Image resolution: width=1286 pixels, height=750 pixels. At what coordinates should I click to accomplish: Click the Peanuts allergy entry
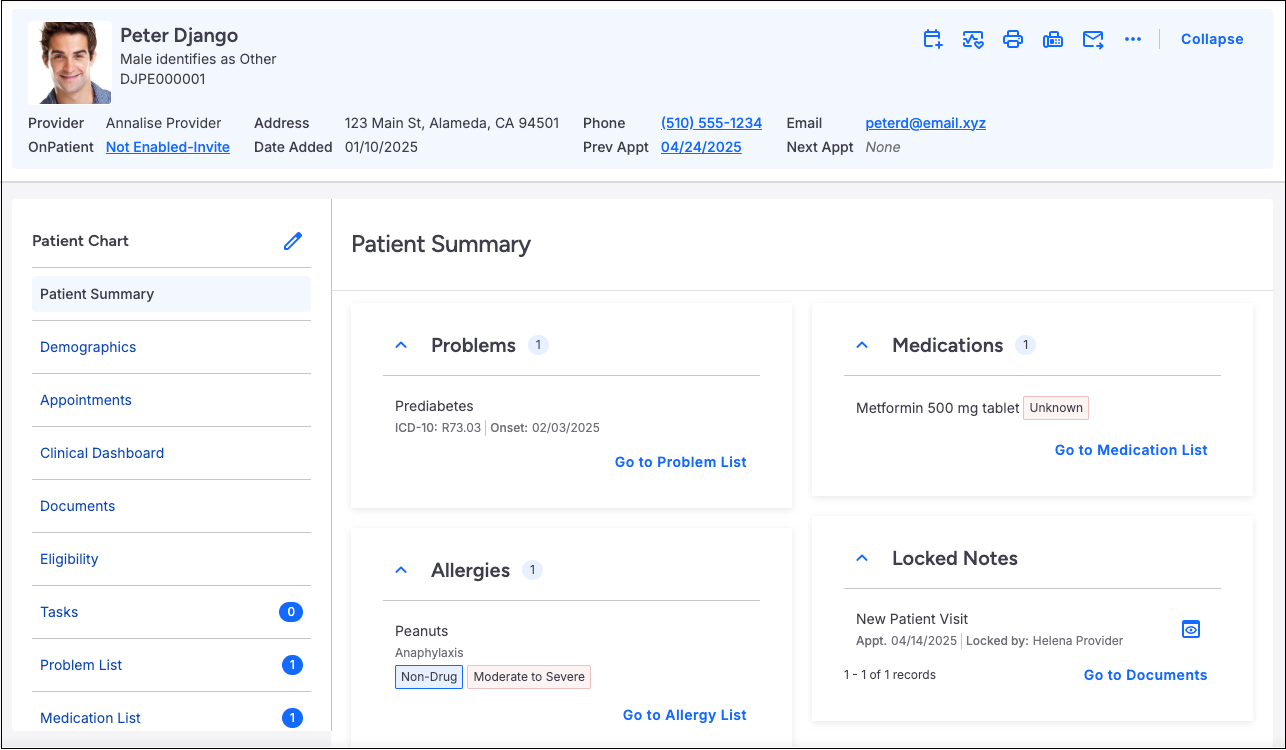[422, 631]
